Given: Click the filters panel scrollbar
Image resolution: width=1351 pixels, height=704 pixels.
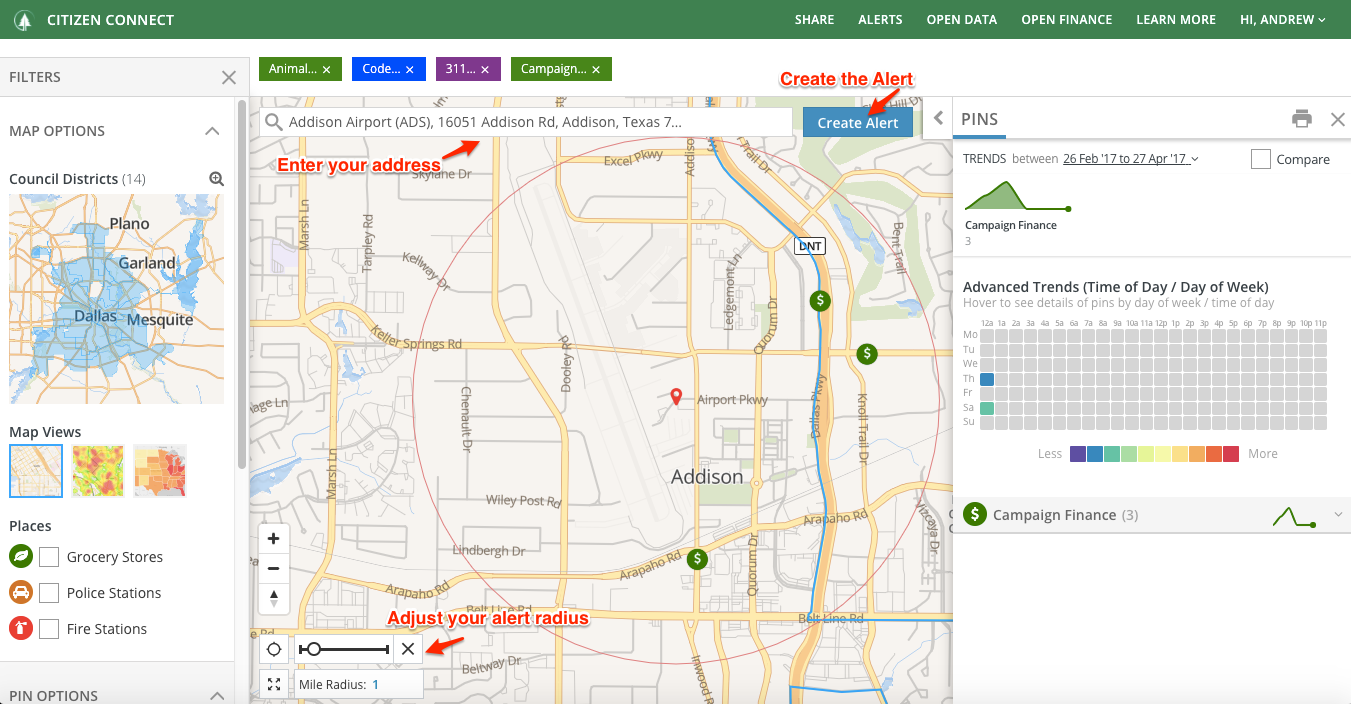Looking at the screenshot, I should 241,284.
